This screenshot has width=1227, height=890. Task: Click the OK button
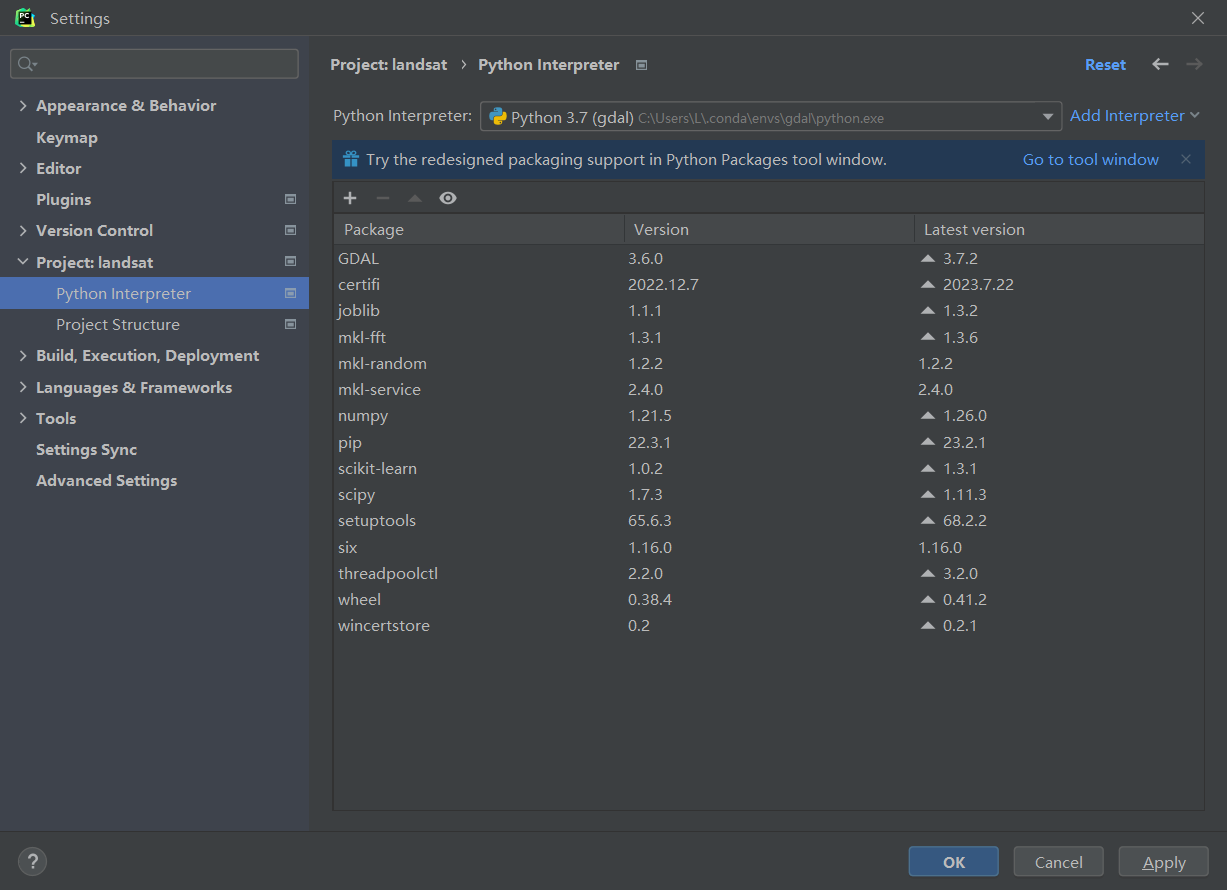click(x=953, y=862)
